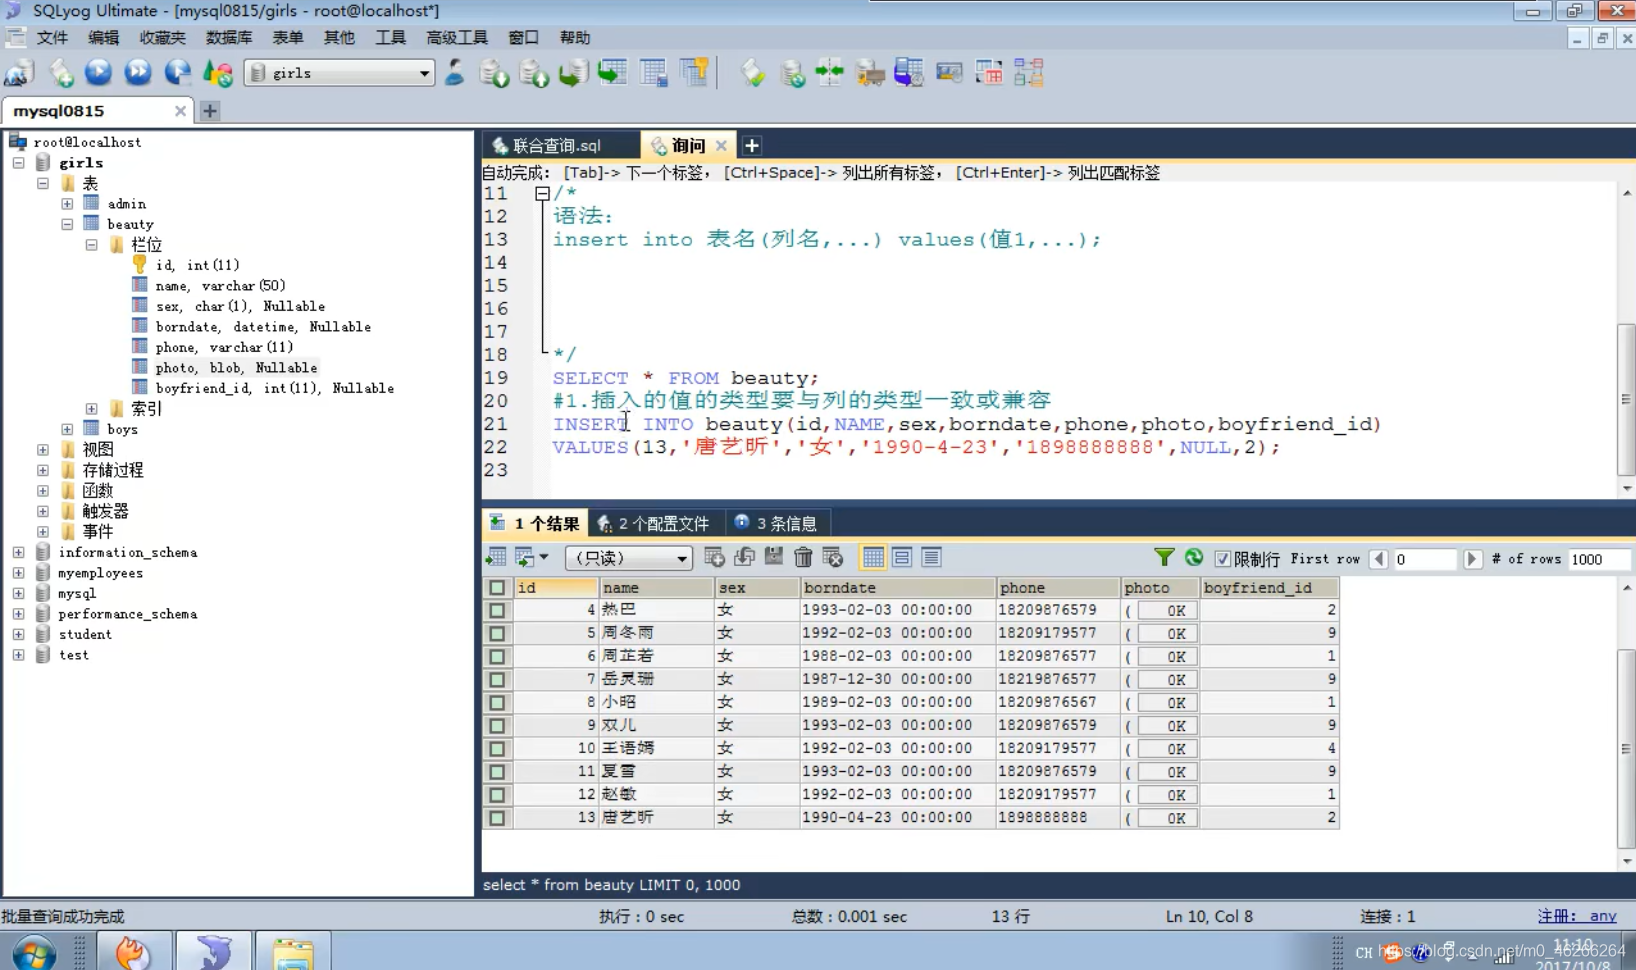Check the row checkbox for 热巴
The width and height of the screenshot is (1636, 970).
click(497, 610)
